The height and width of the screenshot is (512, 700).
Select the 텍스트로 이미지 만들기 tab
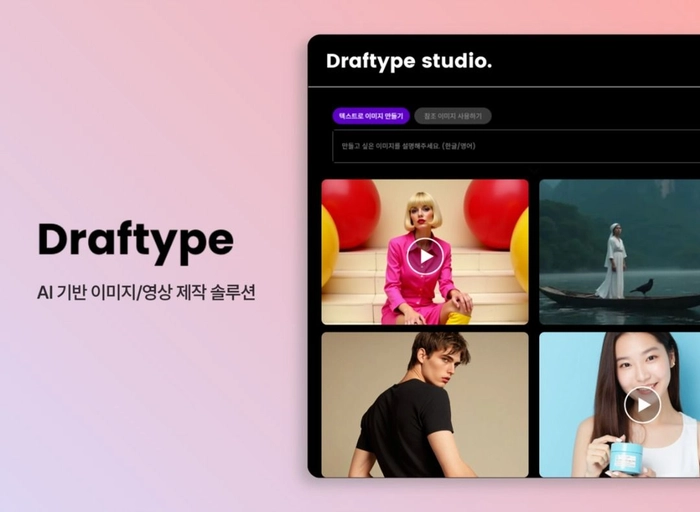pos(371,116)
